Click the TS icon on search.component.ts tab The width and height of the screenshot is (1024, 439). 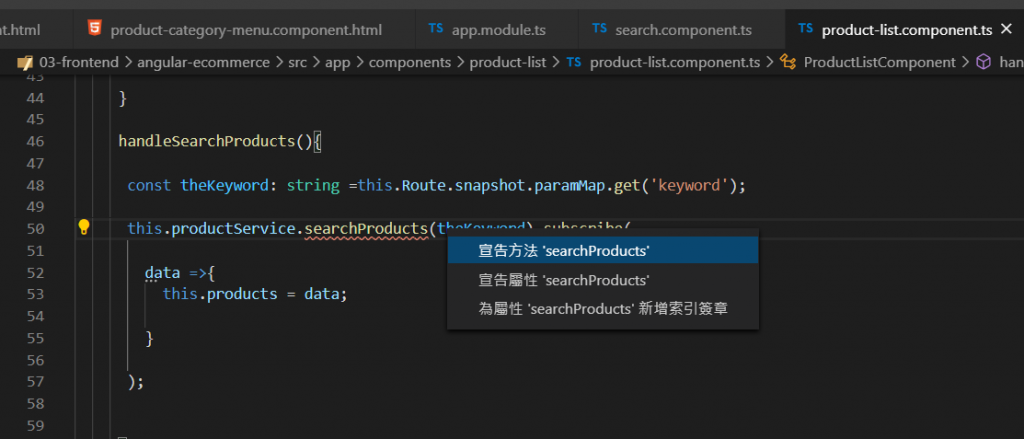click(599, 29)
